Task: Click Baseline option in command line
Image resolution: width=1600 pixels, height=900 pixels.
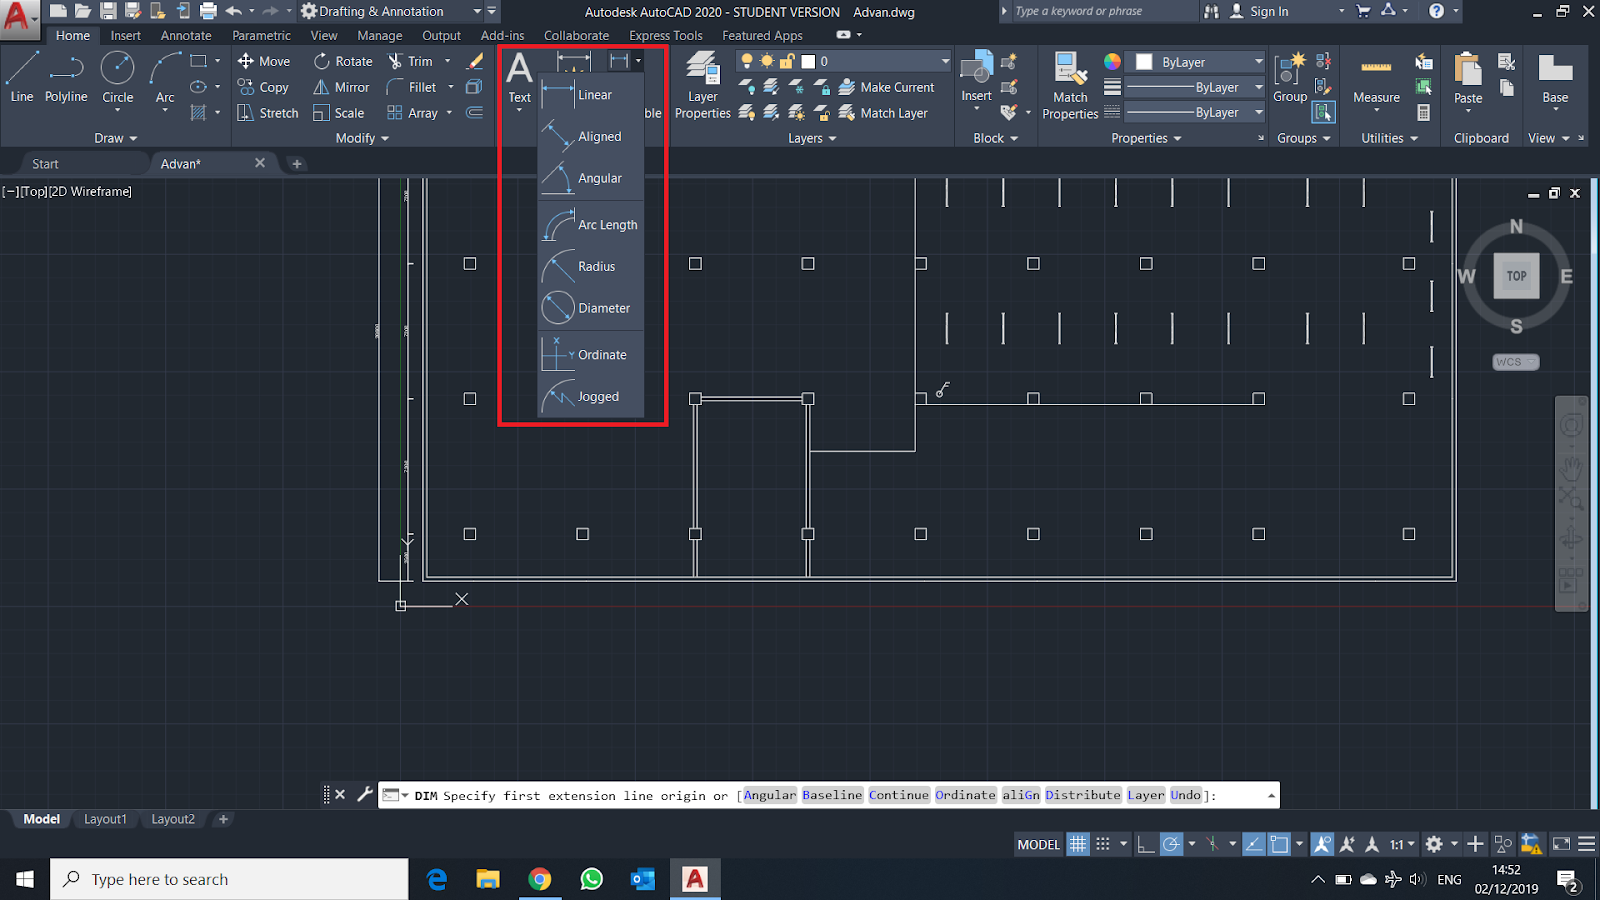Action: coord(832,795)
